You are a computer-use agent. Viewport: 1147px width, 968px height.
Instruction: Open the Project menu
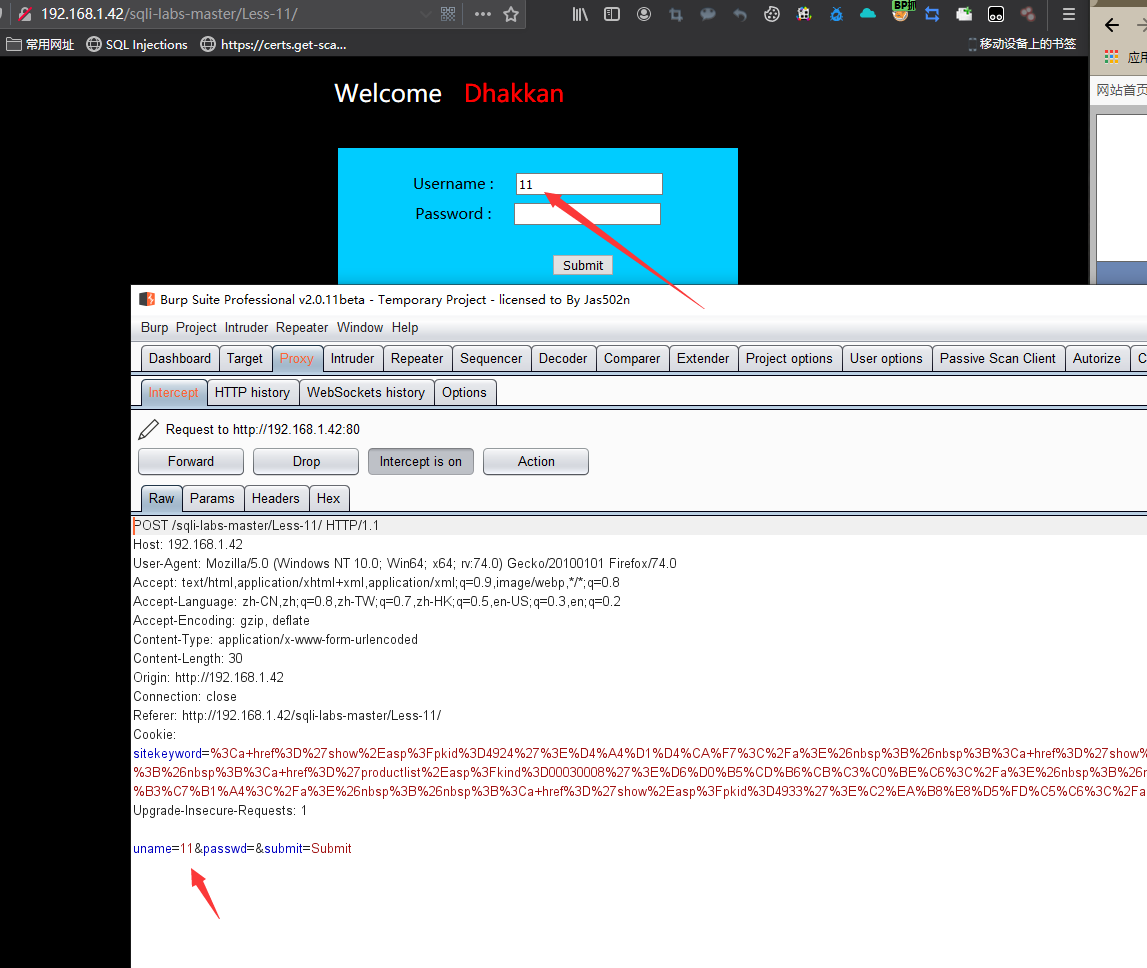196,327
